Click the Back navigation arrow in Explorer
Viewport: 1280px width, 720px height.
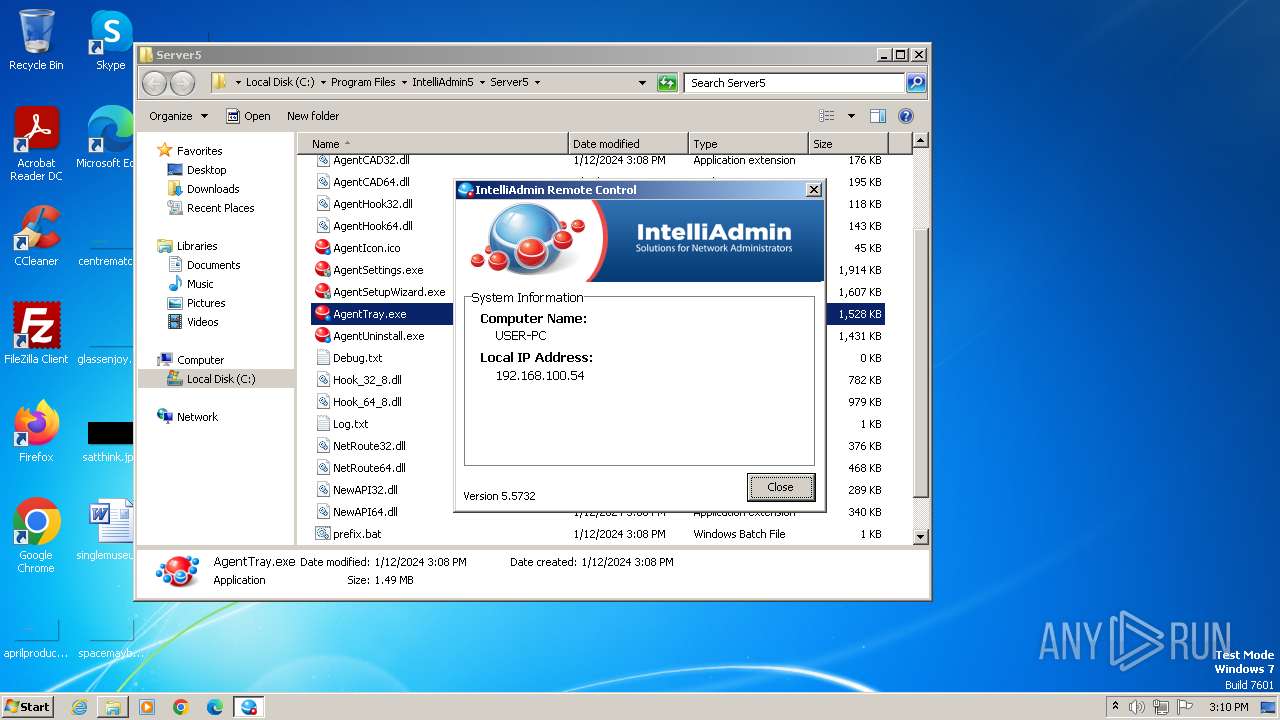(x=155, y=83)
